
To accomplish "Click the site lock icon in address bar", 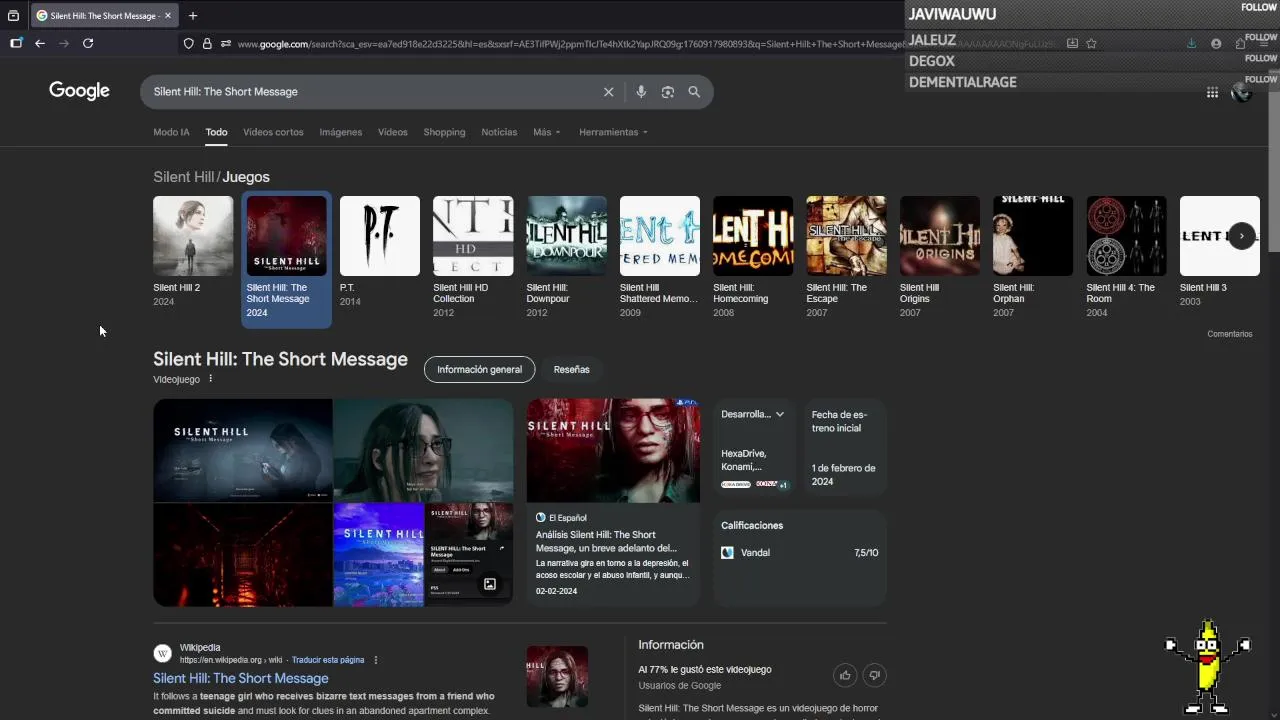I will 207,44.
